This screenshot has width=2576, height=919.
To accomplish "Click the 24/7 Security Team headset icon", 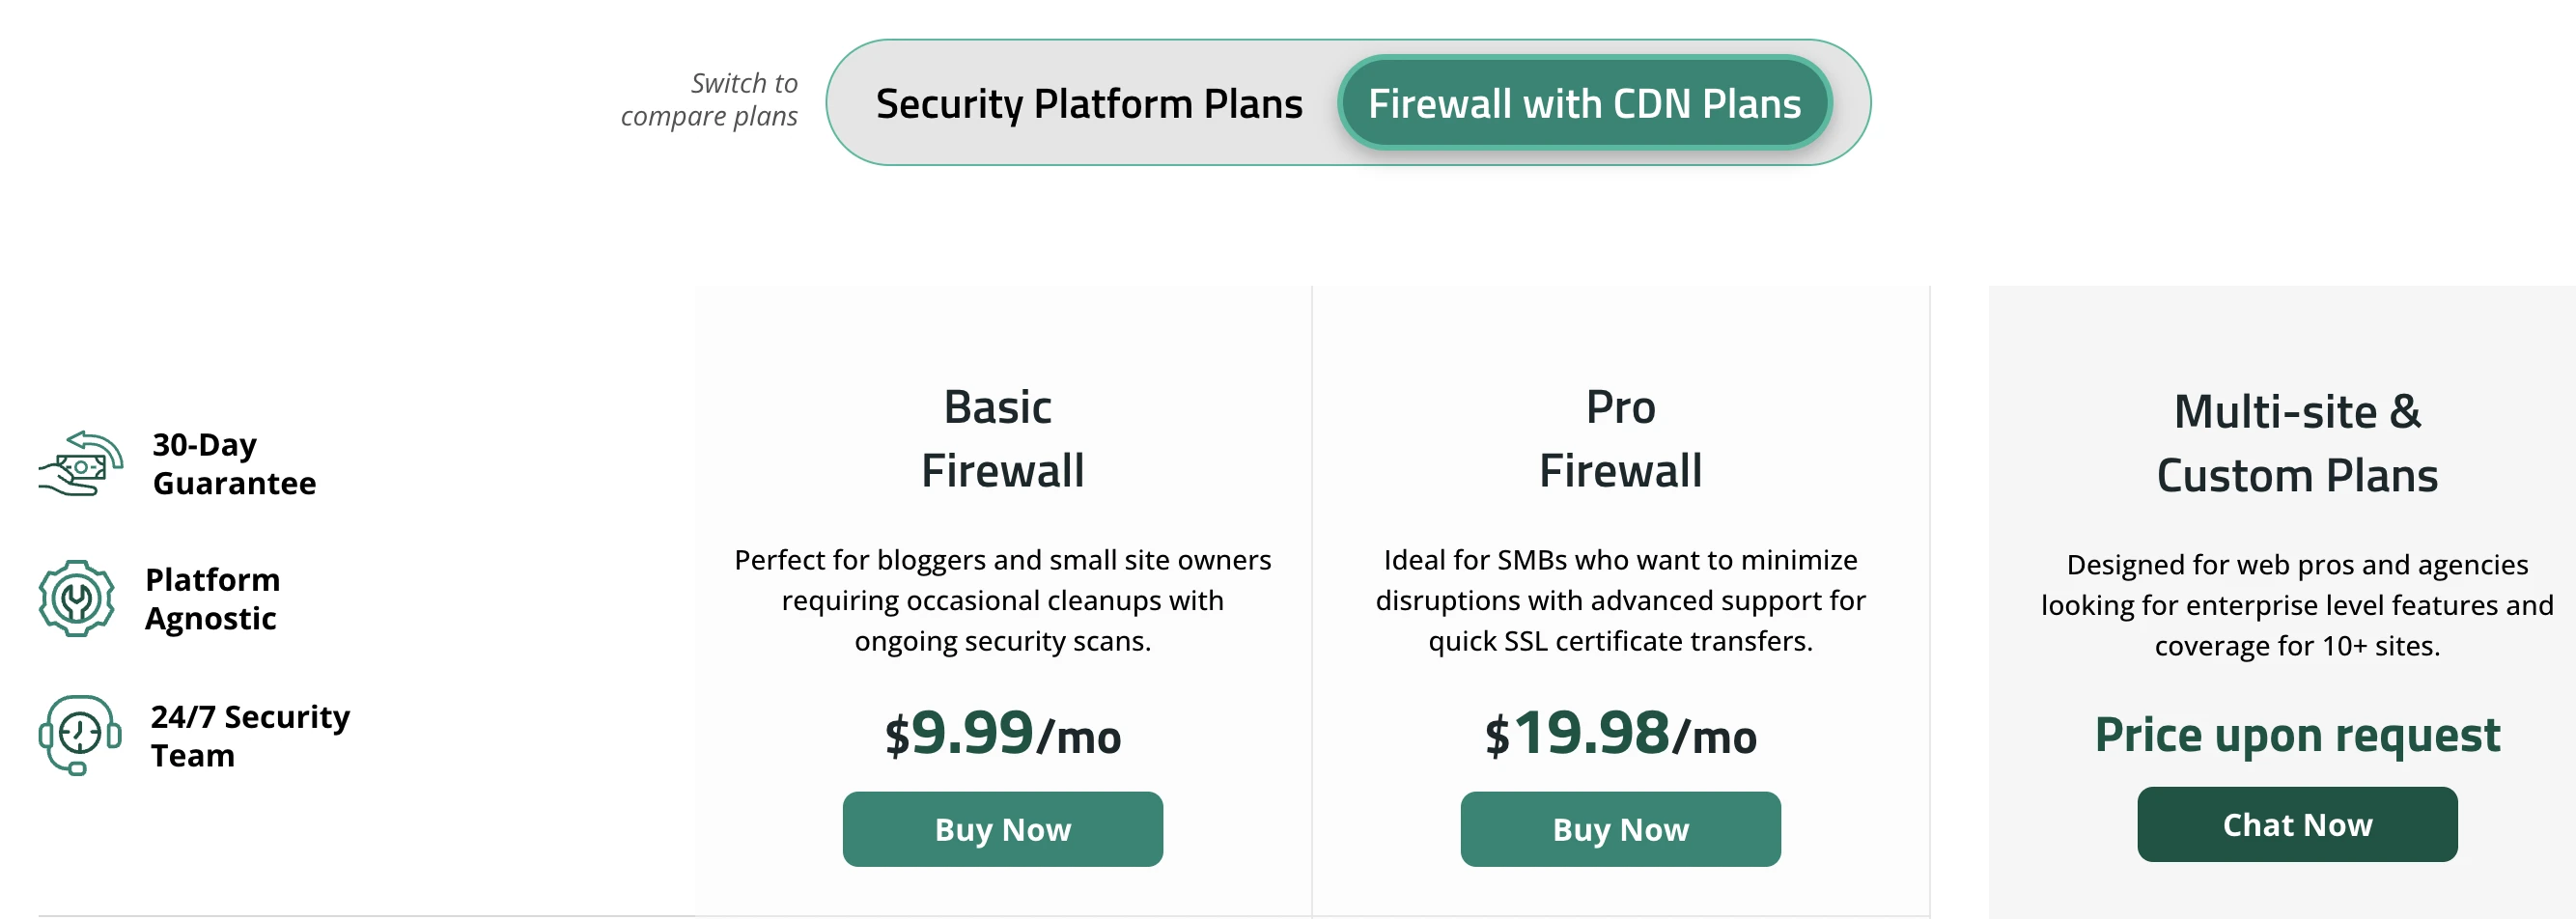I will (80, 735).
